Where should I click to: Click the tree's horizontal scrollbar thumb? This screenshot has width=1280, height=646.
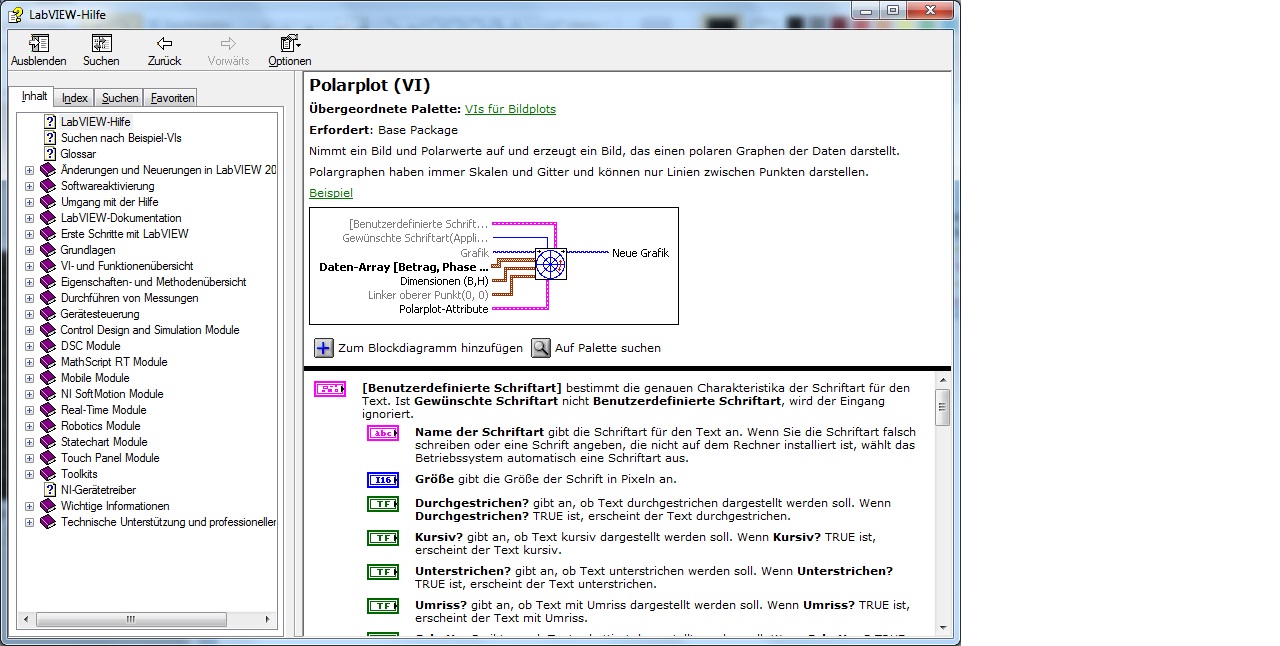(x=131, y=620)
